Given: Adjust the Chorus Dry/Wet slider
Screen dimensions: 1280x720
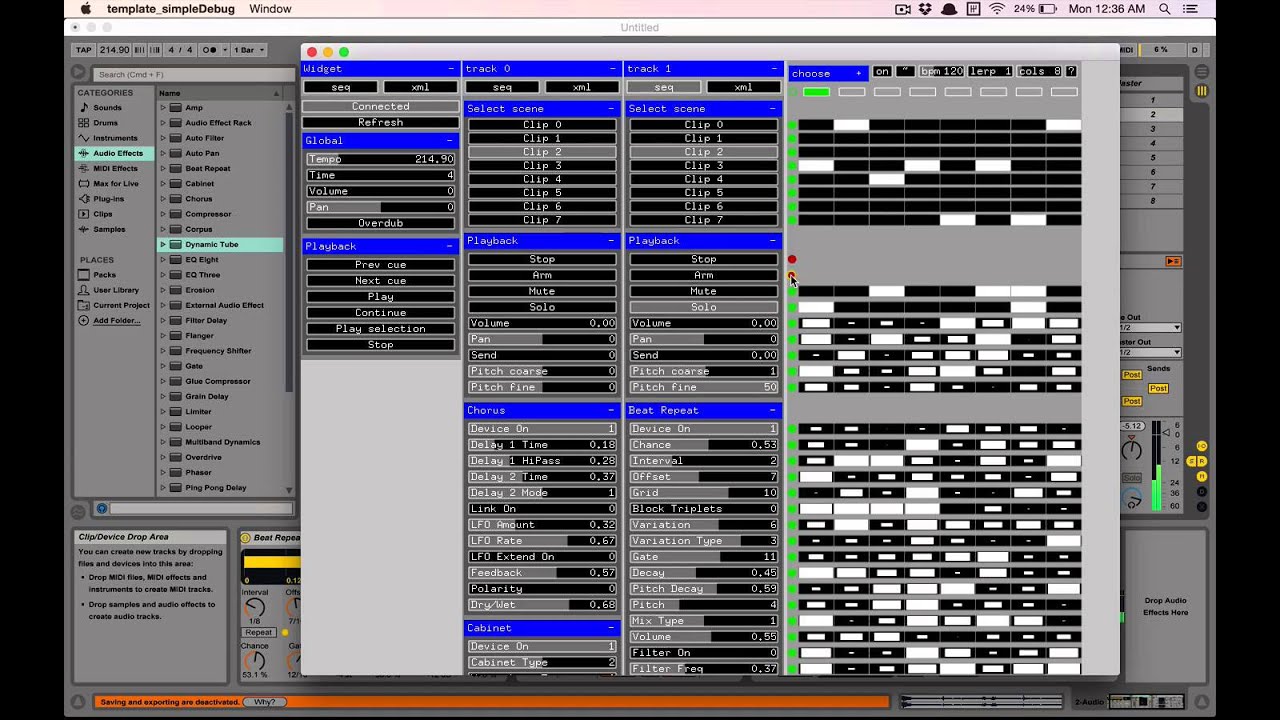Looking at the screenshot, I should [542, 605].
